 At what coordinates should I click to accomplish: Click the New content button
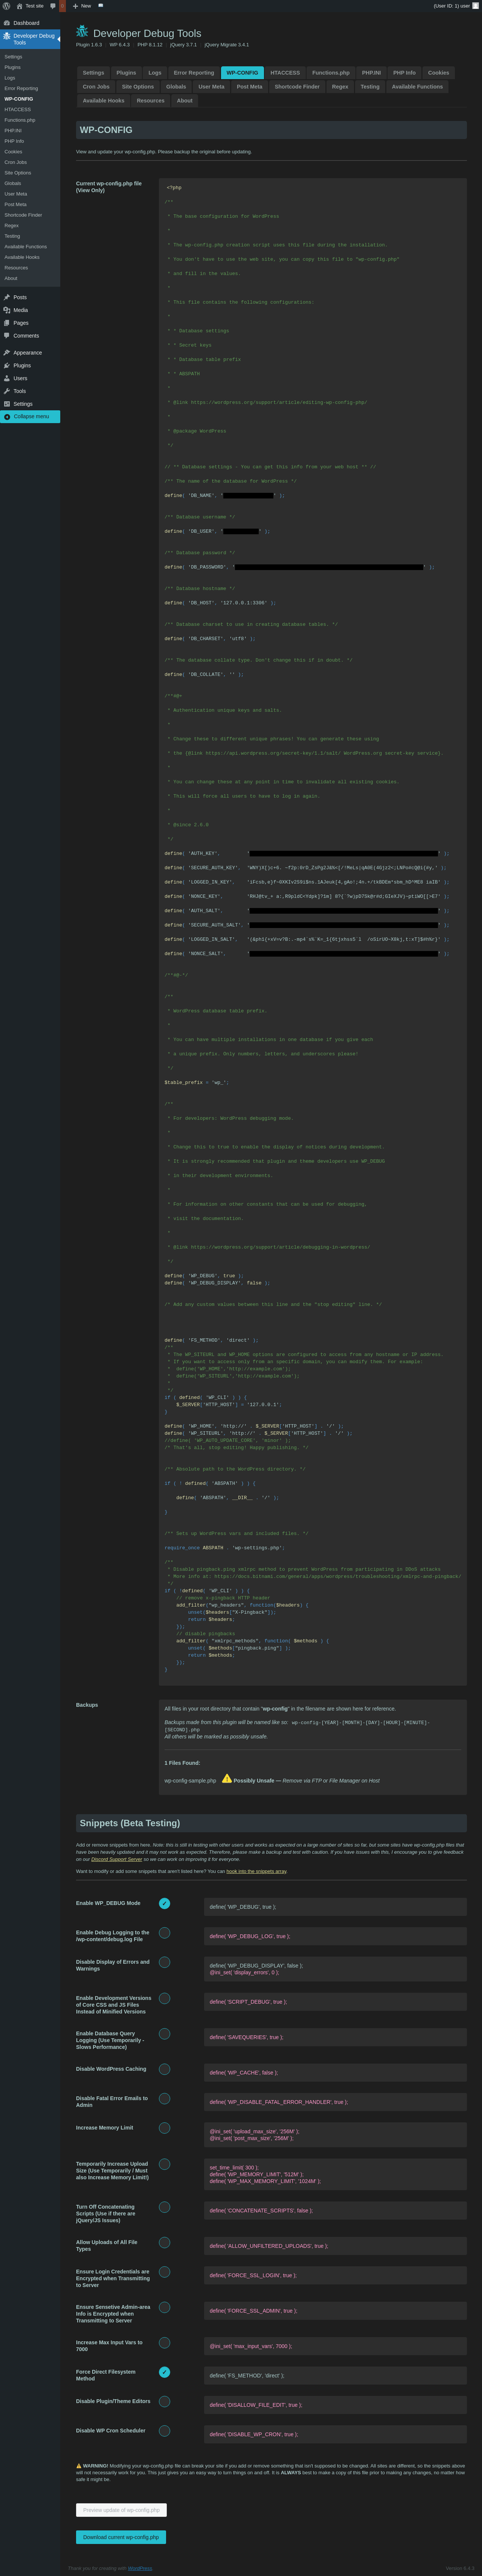click(82, 6)
